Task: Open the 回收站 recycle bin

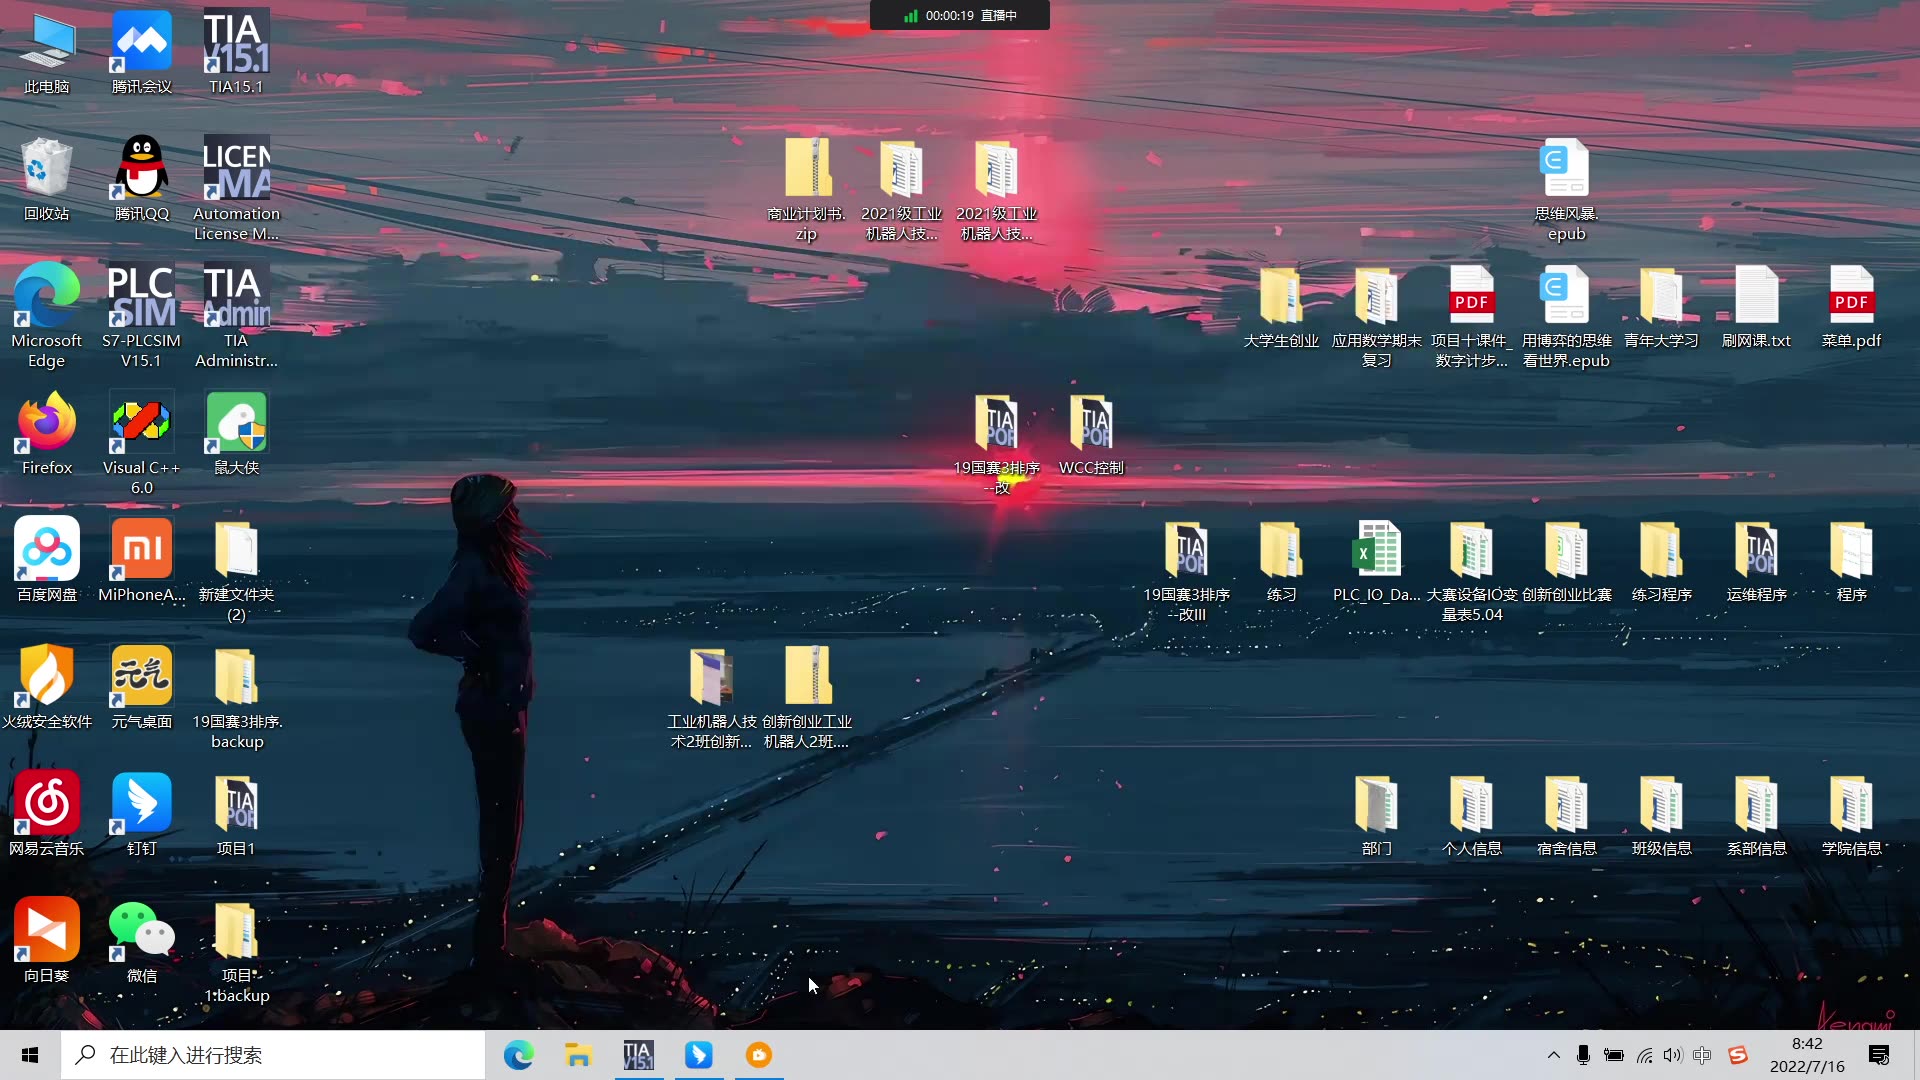Action: click(47, 179)
